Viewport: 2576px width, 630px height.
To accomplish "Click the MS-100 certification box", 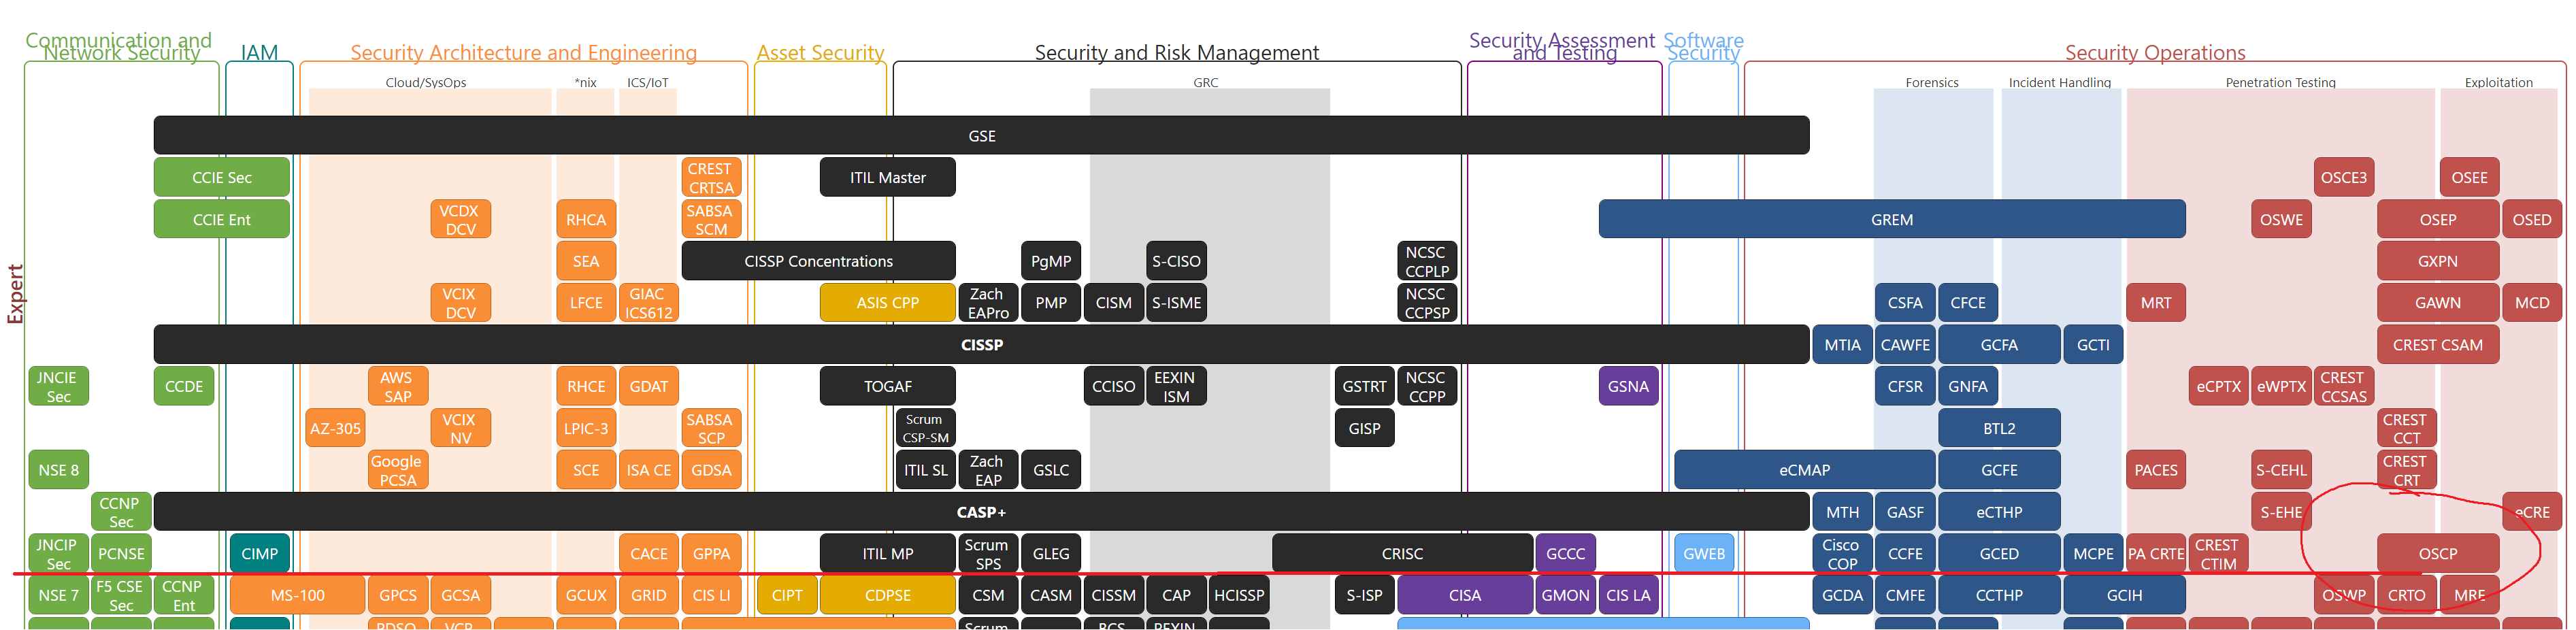I will click(297, 596).
